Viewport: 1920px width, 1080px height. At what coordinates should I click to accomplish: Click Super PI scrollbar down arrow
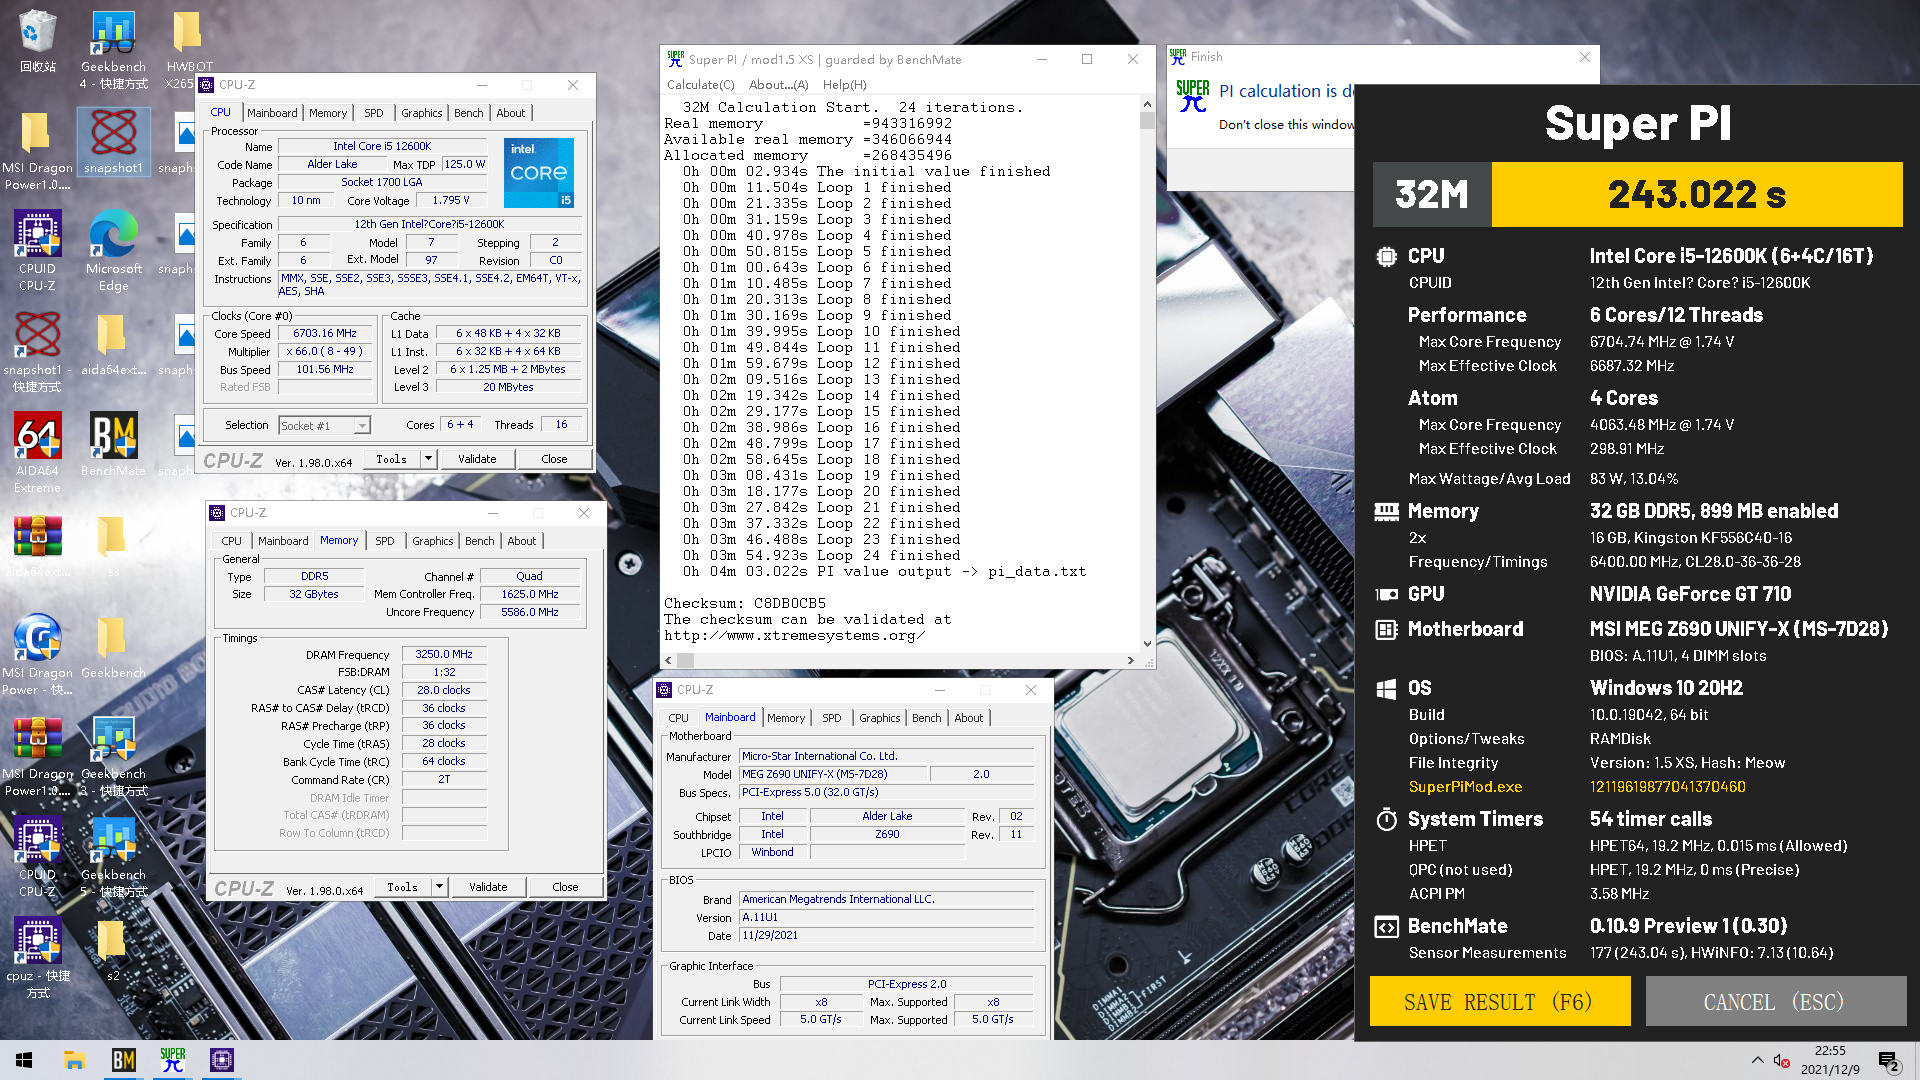point(1147,643)
